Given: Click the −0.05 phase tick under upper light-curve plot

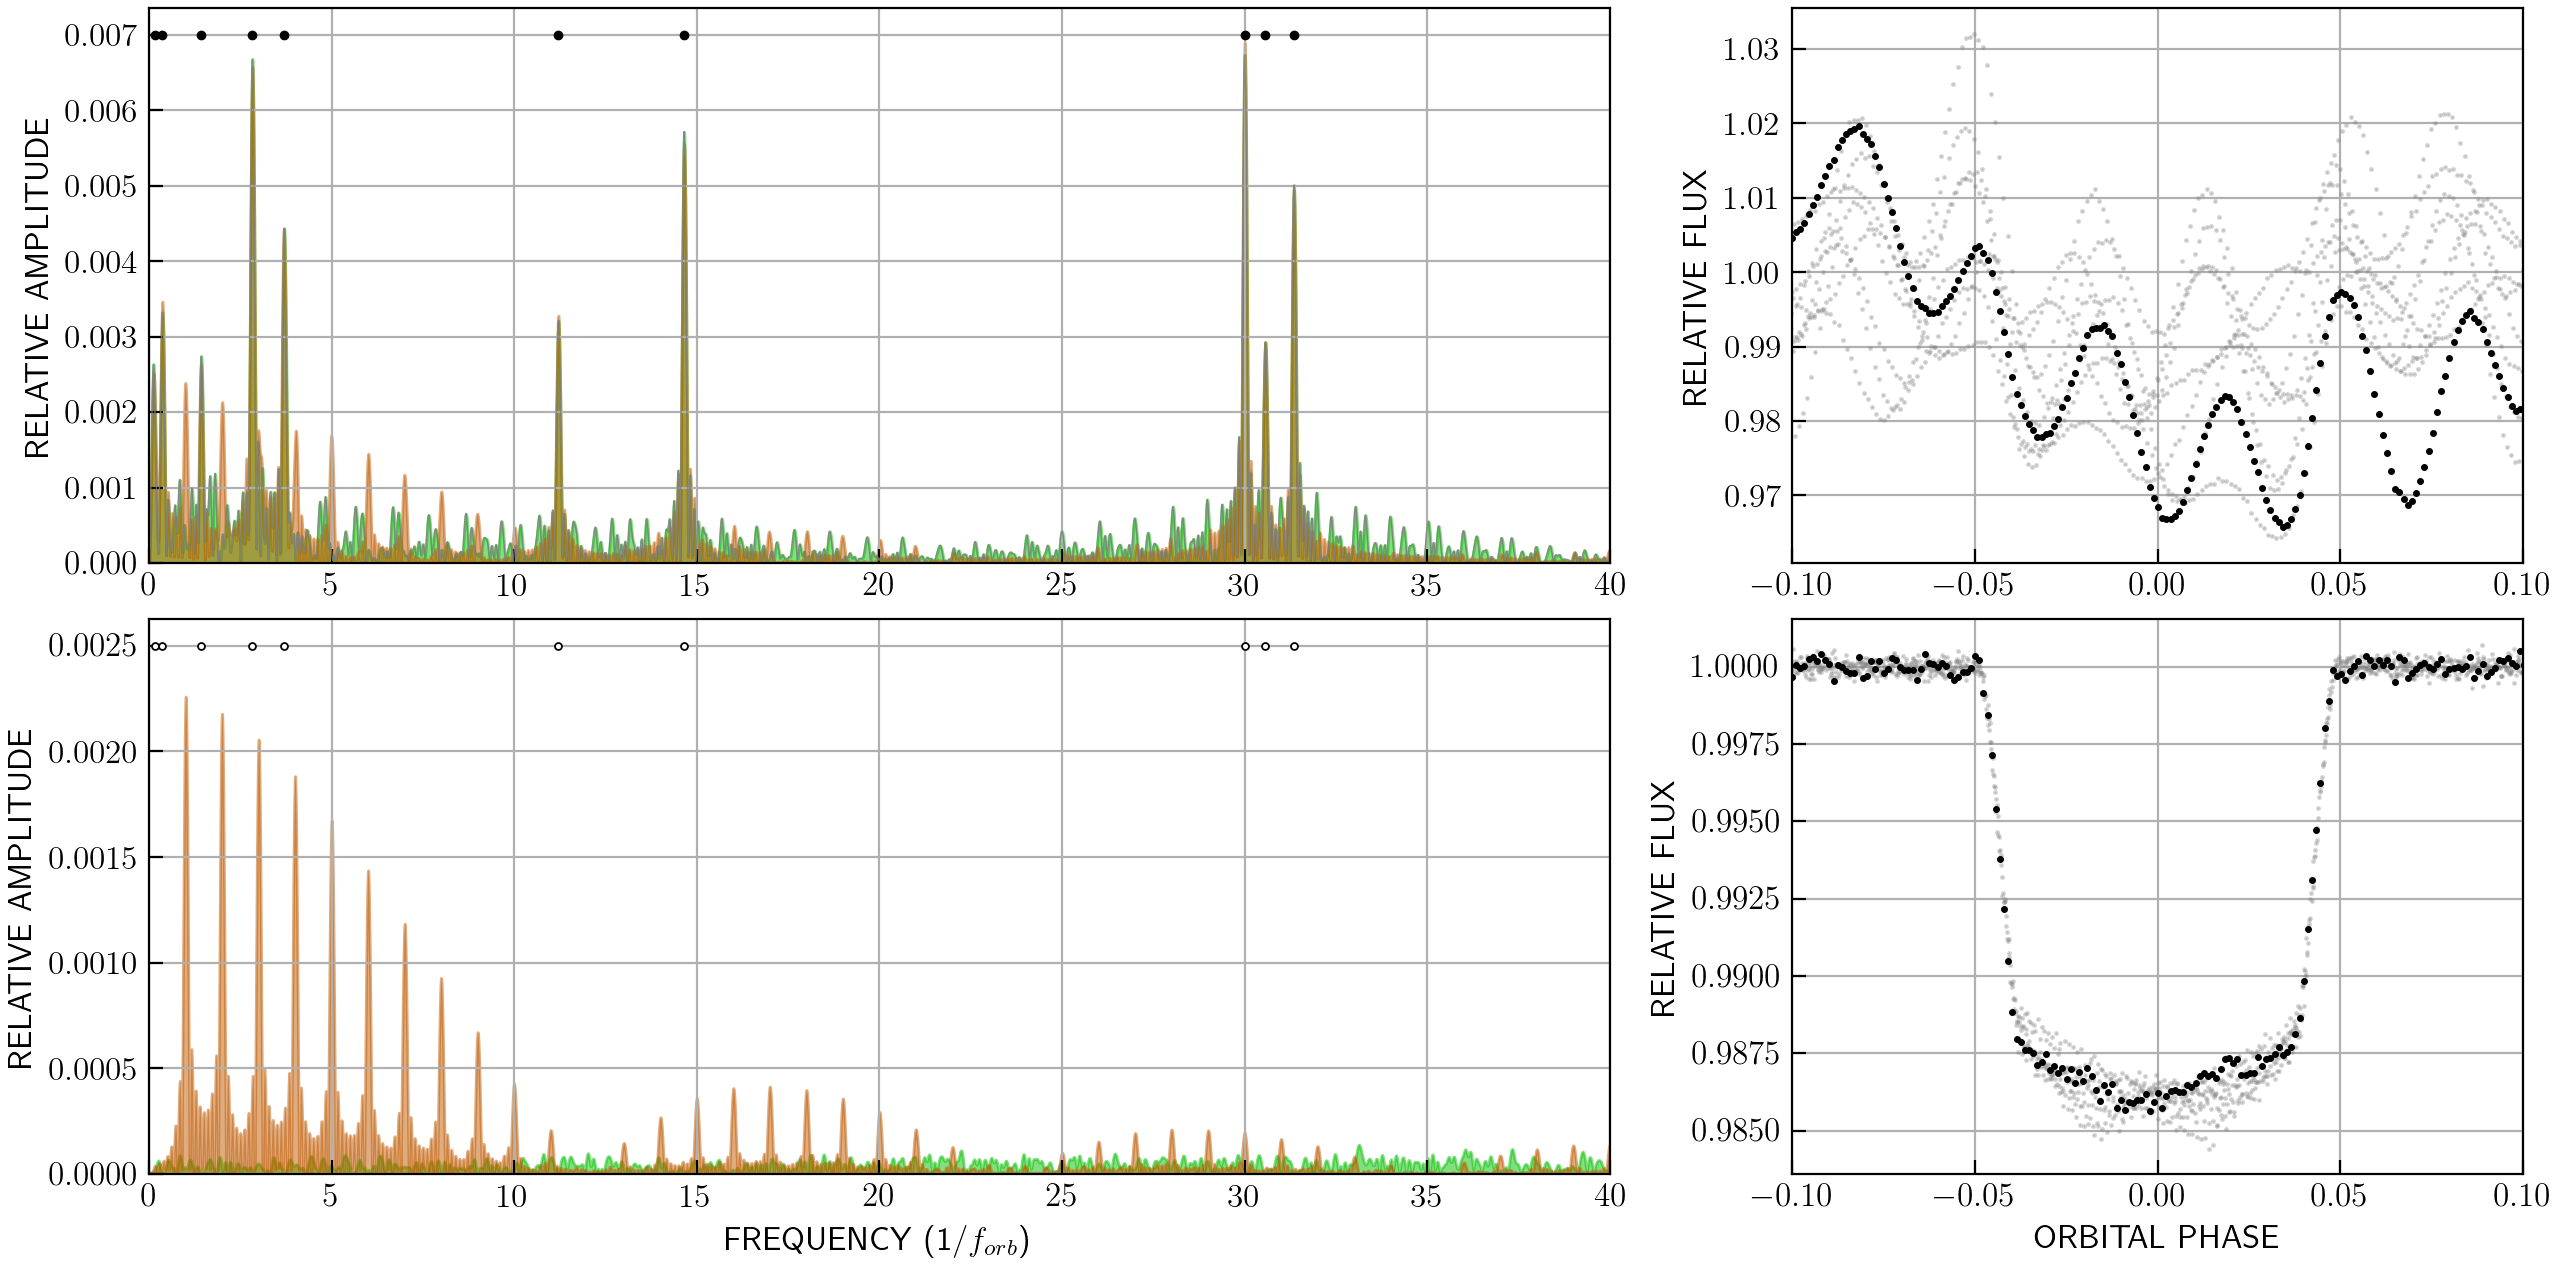Looking at the screenshot, I should (1973, 586).
